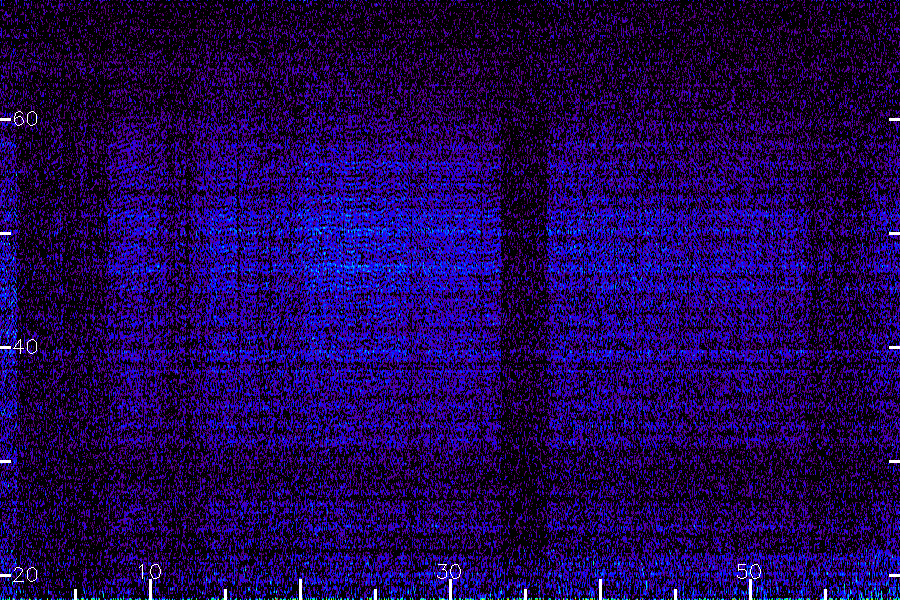The image size is (900, 600).
Task: Select the tick mark beneath the 50 label
Action: tap(750, 590)
